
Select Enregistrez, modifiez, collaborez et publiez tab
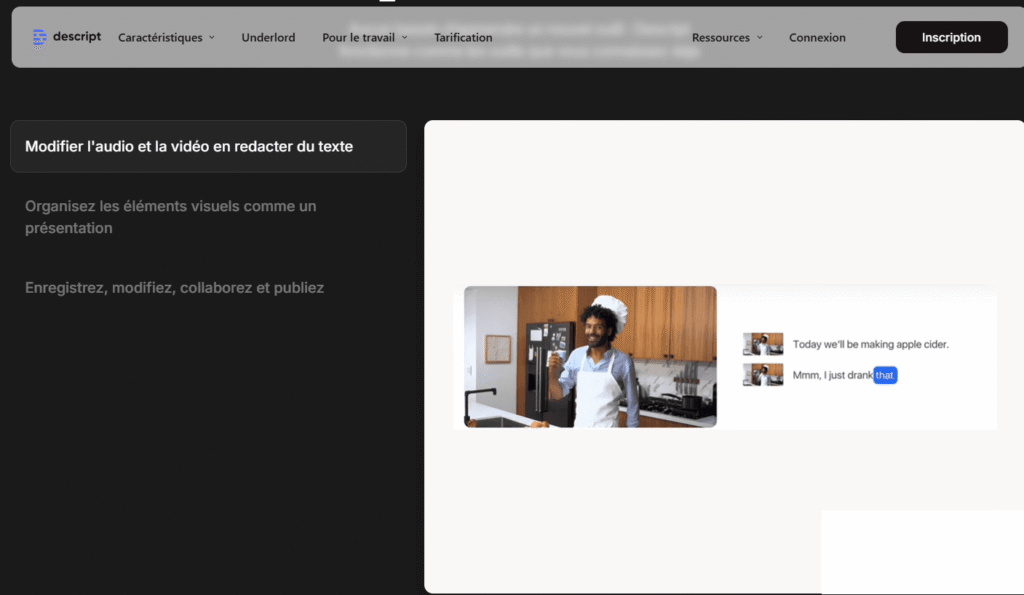click(174, 288)
